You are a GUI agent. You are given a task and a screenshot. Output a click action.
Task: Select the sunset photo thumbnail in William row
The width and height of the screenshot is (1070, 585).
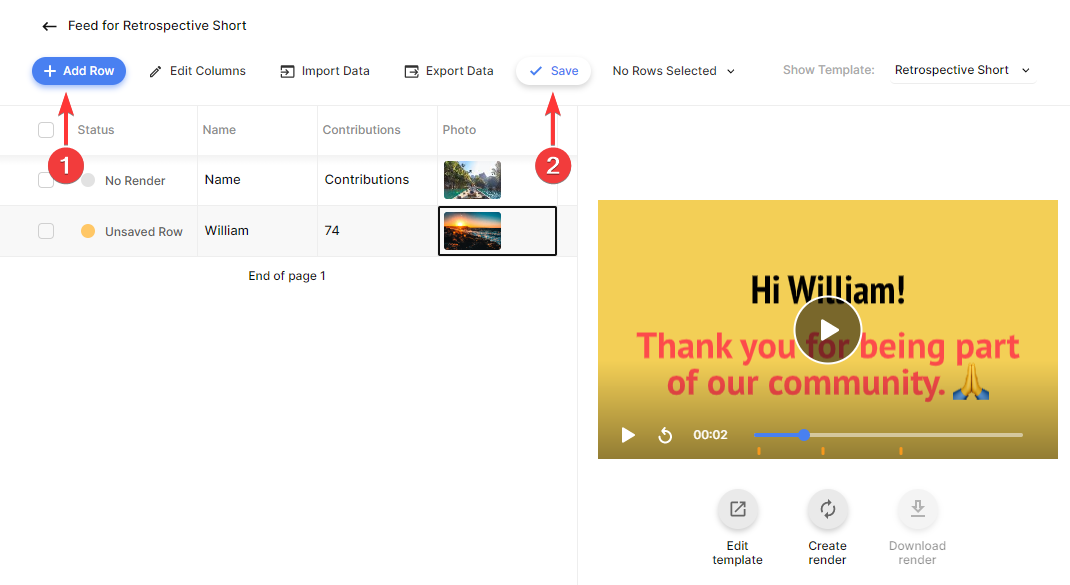point(472,231)
